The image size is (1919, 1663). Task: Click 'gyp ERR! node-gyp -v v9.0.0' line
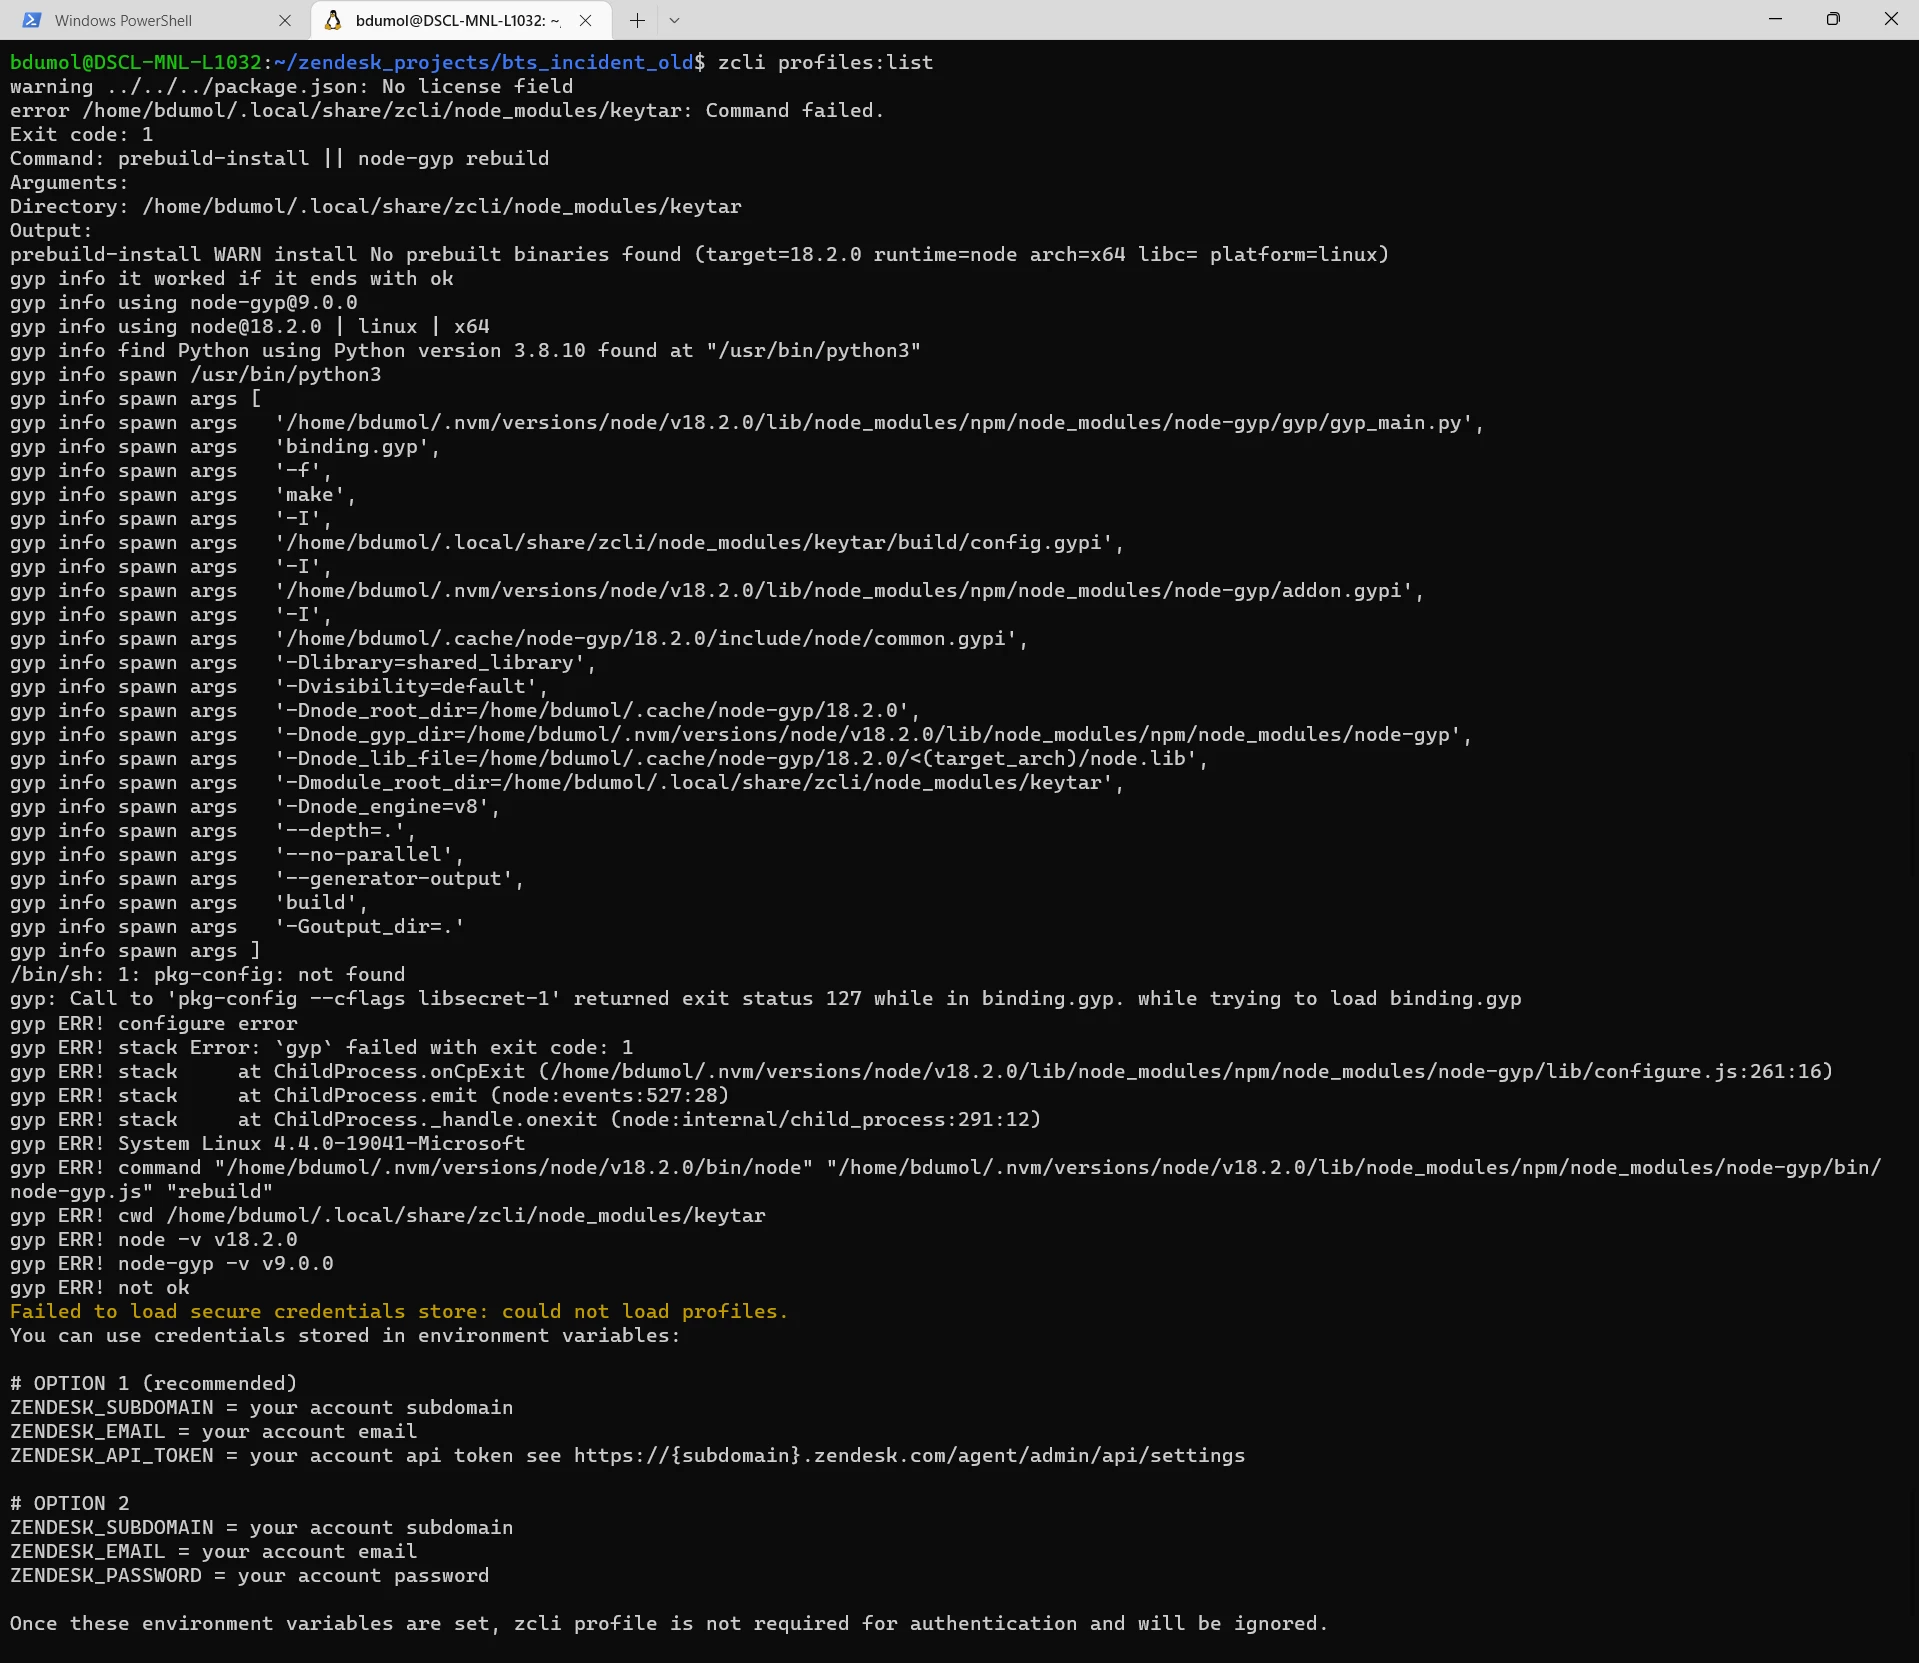(171, 1263)
